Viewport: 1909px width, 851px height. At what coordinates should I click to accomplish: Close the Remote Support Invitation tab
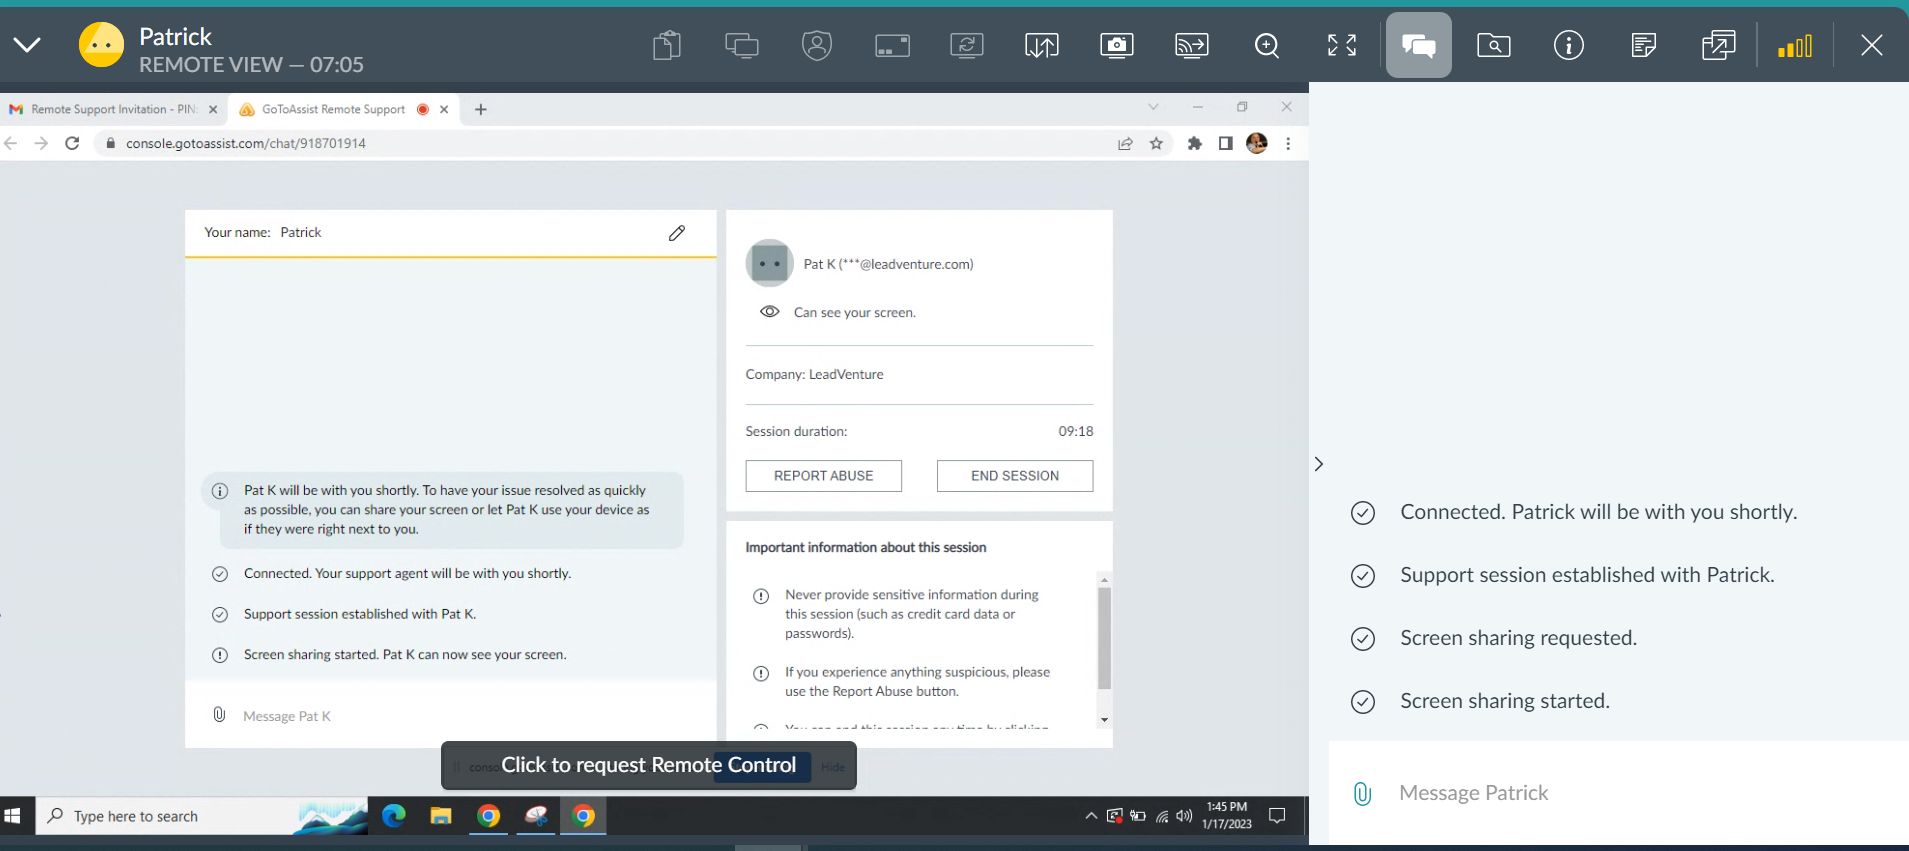pos(212,109)
